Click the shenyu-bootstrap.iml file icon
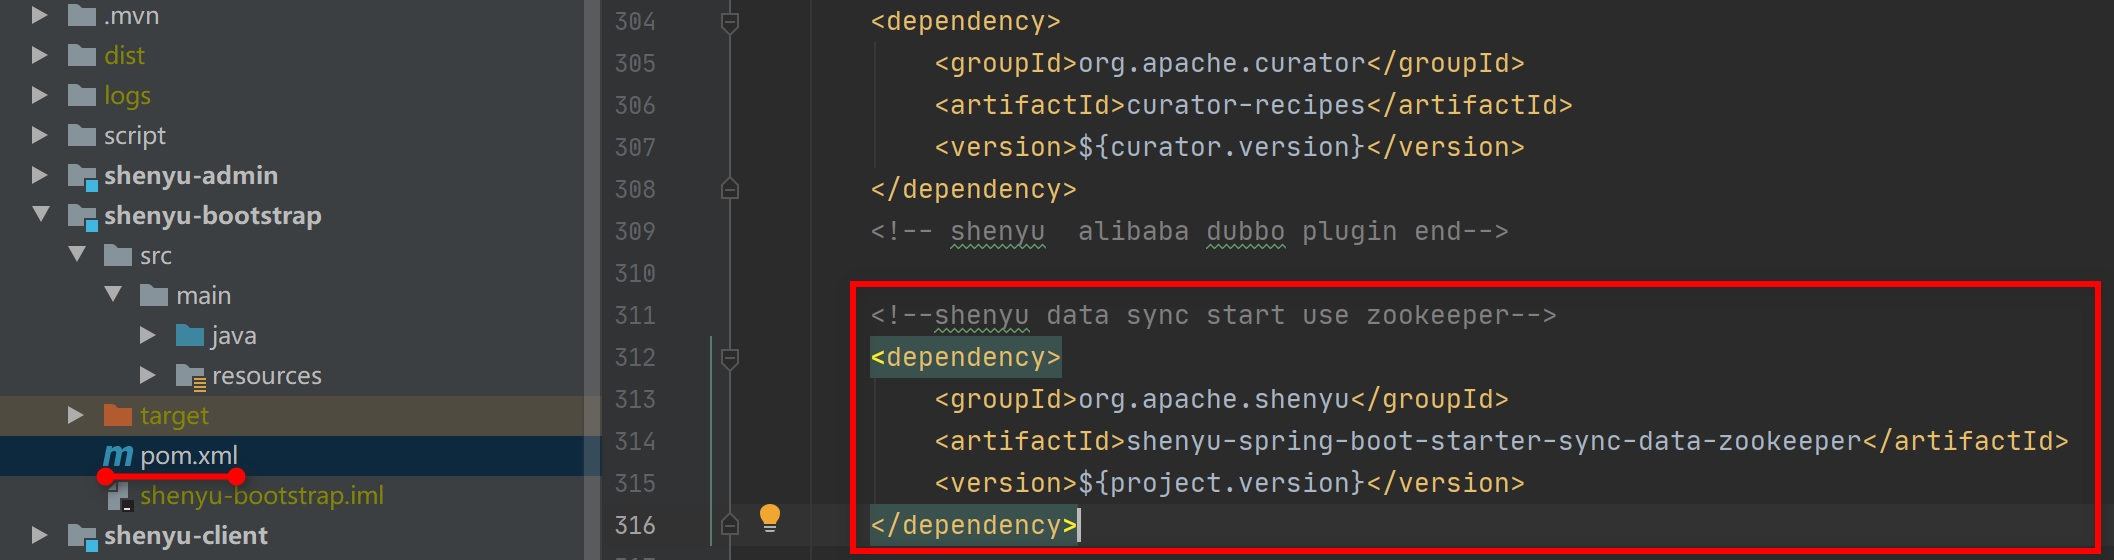The image size is (2114, 560). click(119, 496)
